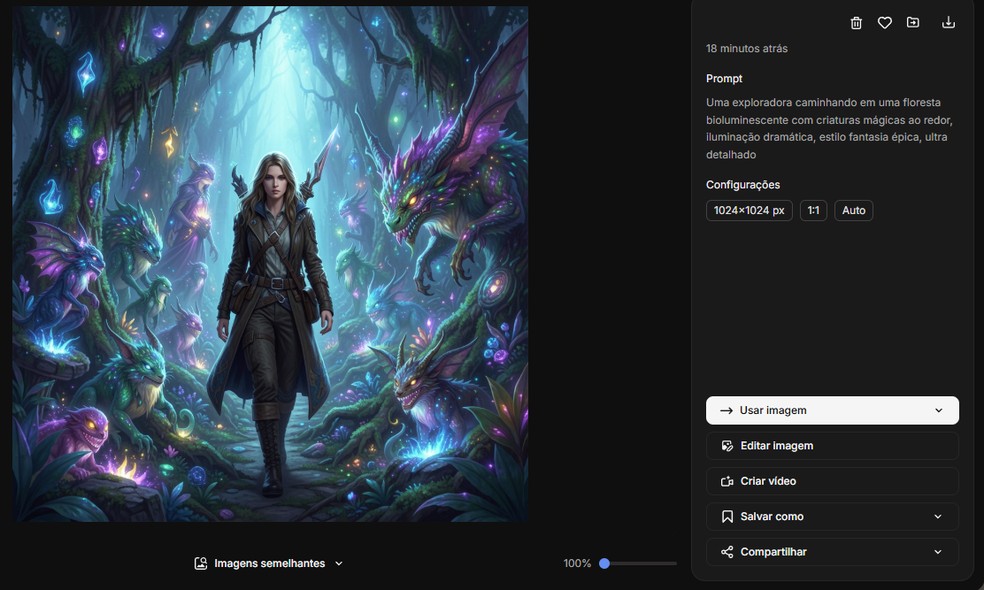Open Editar imagem

pyautogui.click(x=832, y=446)
